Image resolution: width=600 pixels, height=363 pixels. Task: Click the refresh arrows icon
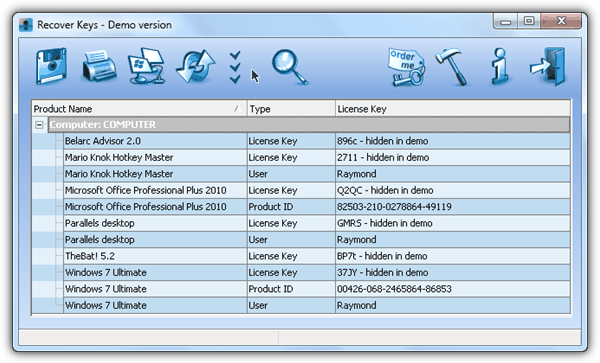196,66
